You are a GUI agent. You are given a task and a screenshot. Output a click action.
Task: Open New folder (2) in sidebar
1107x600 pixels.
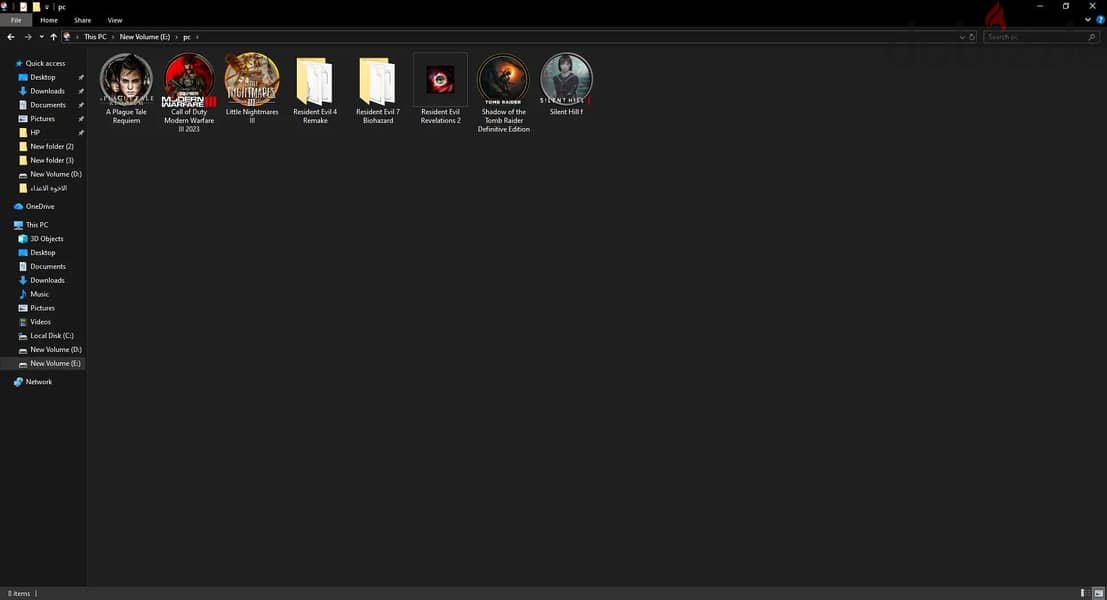coord(52,147)
